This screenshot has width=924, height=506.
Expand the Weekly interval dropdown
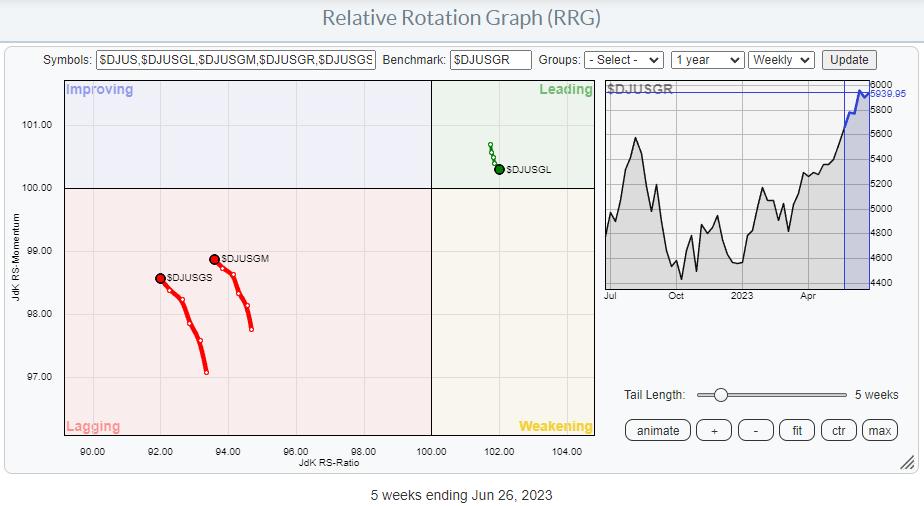click(782, 60)
